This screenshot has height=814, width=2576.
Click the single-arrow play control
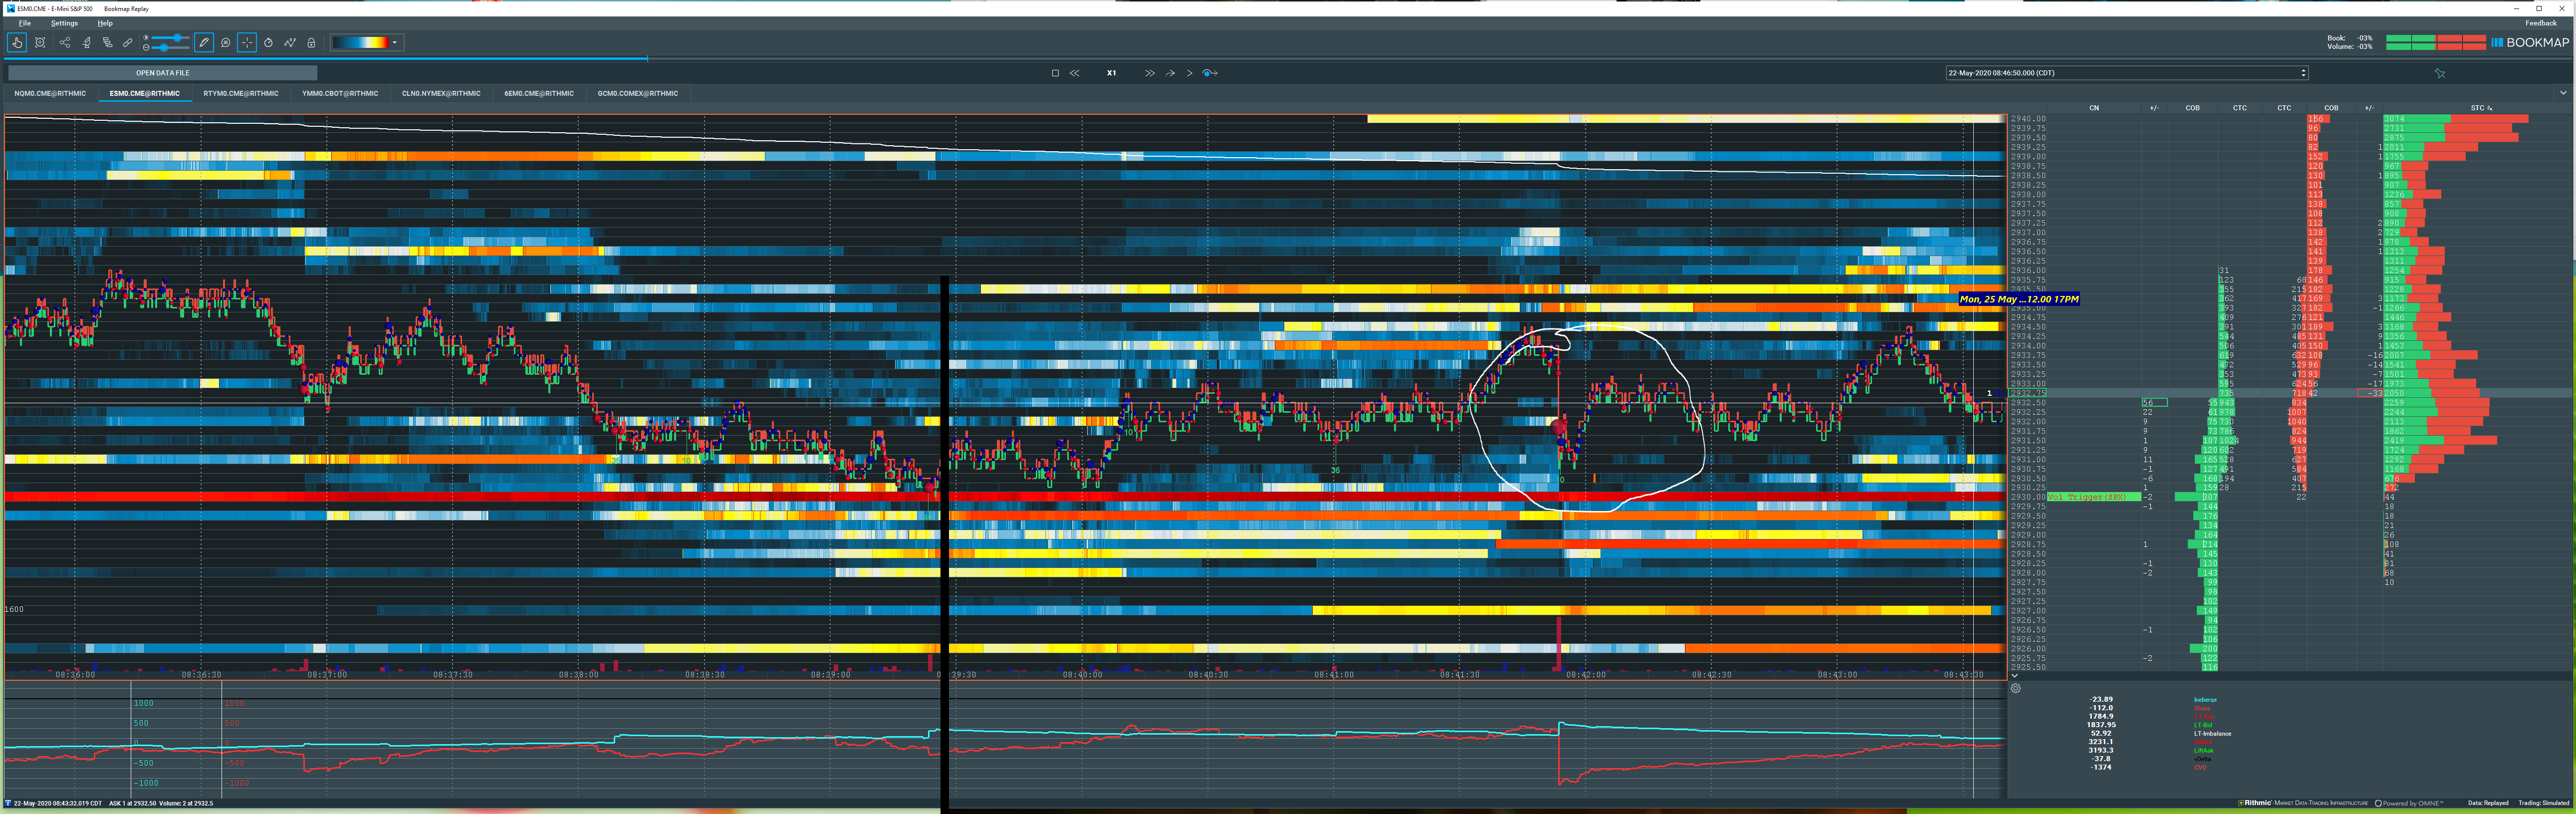pyautogui.click(x=1189, y=73)
